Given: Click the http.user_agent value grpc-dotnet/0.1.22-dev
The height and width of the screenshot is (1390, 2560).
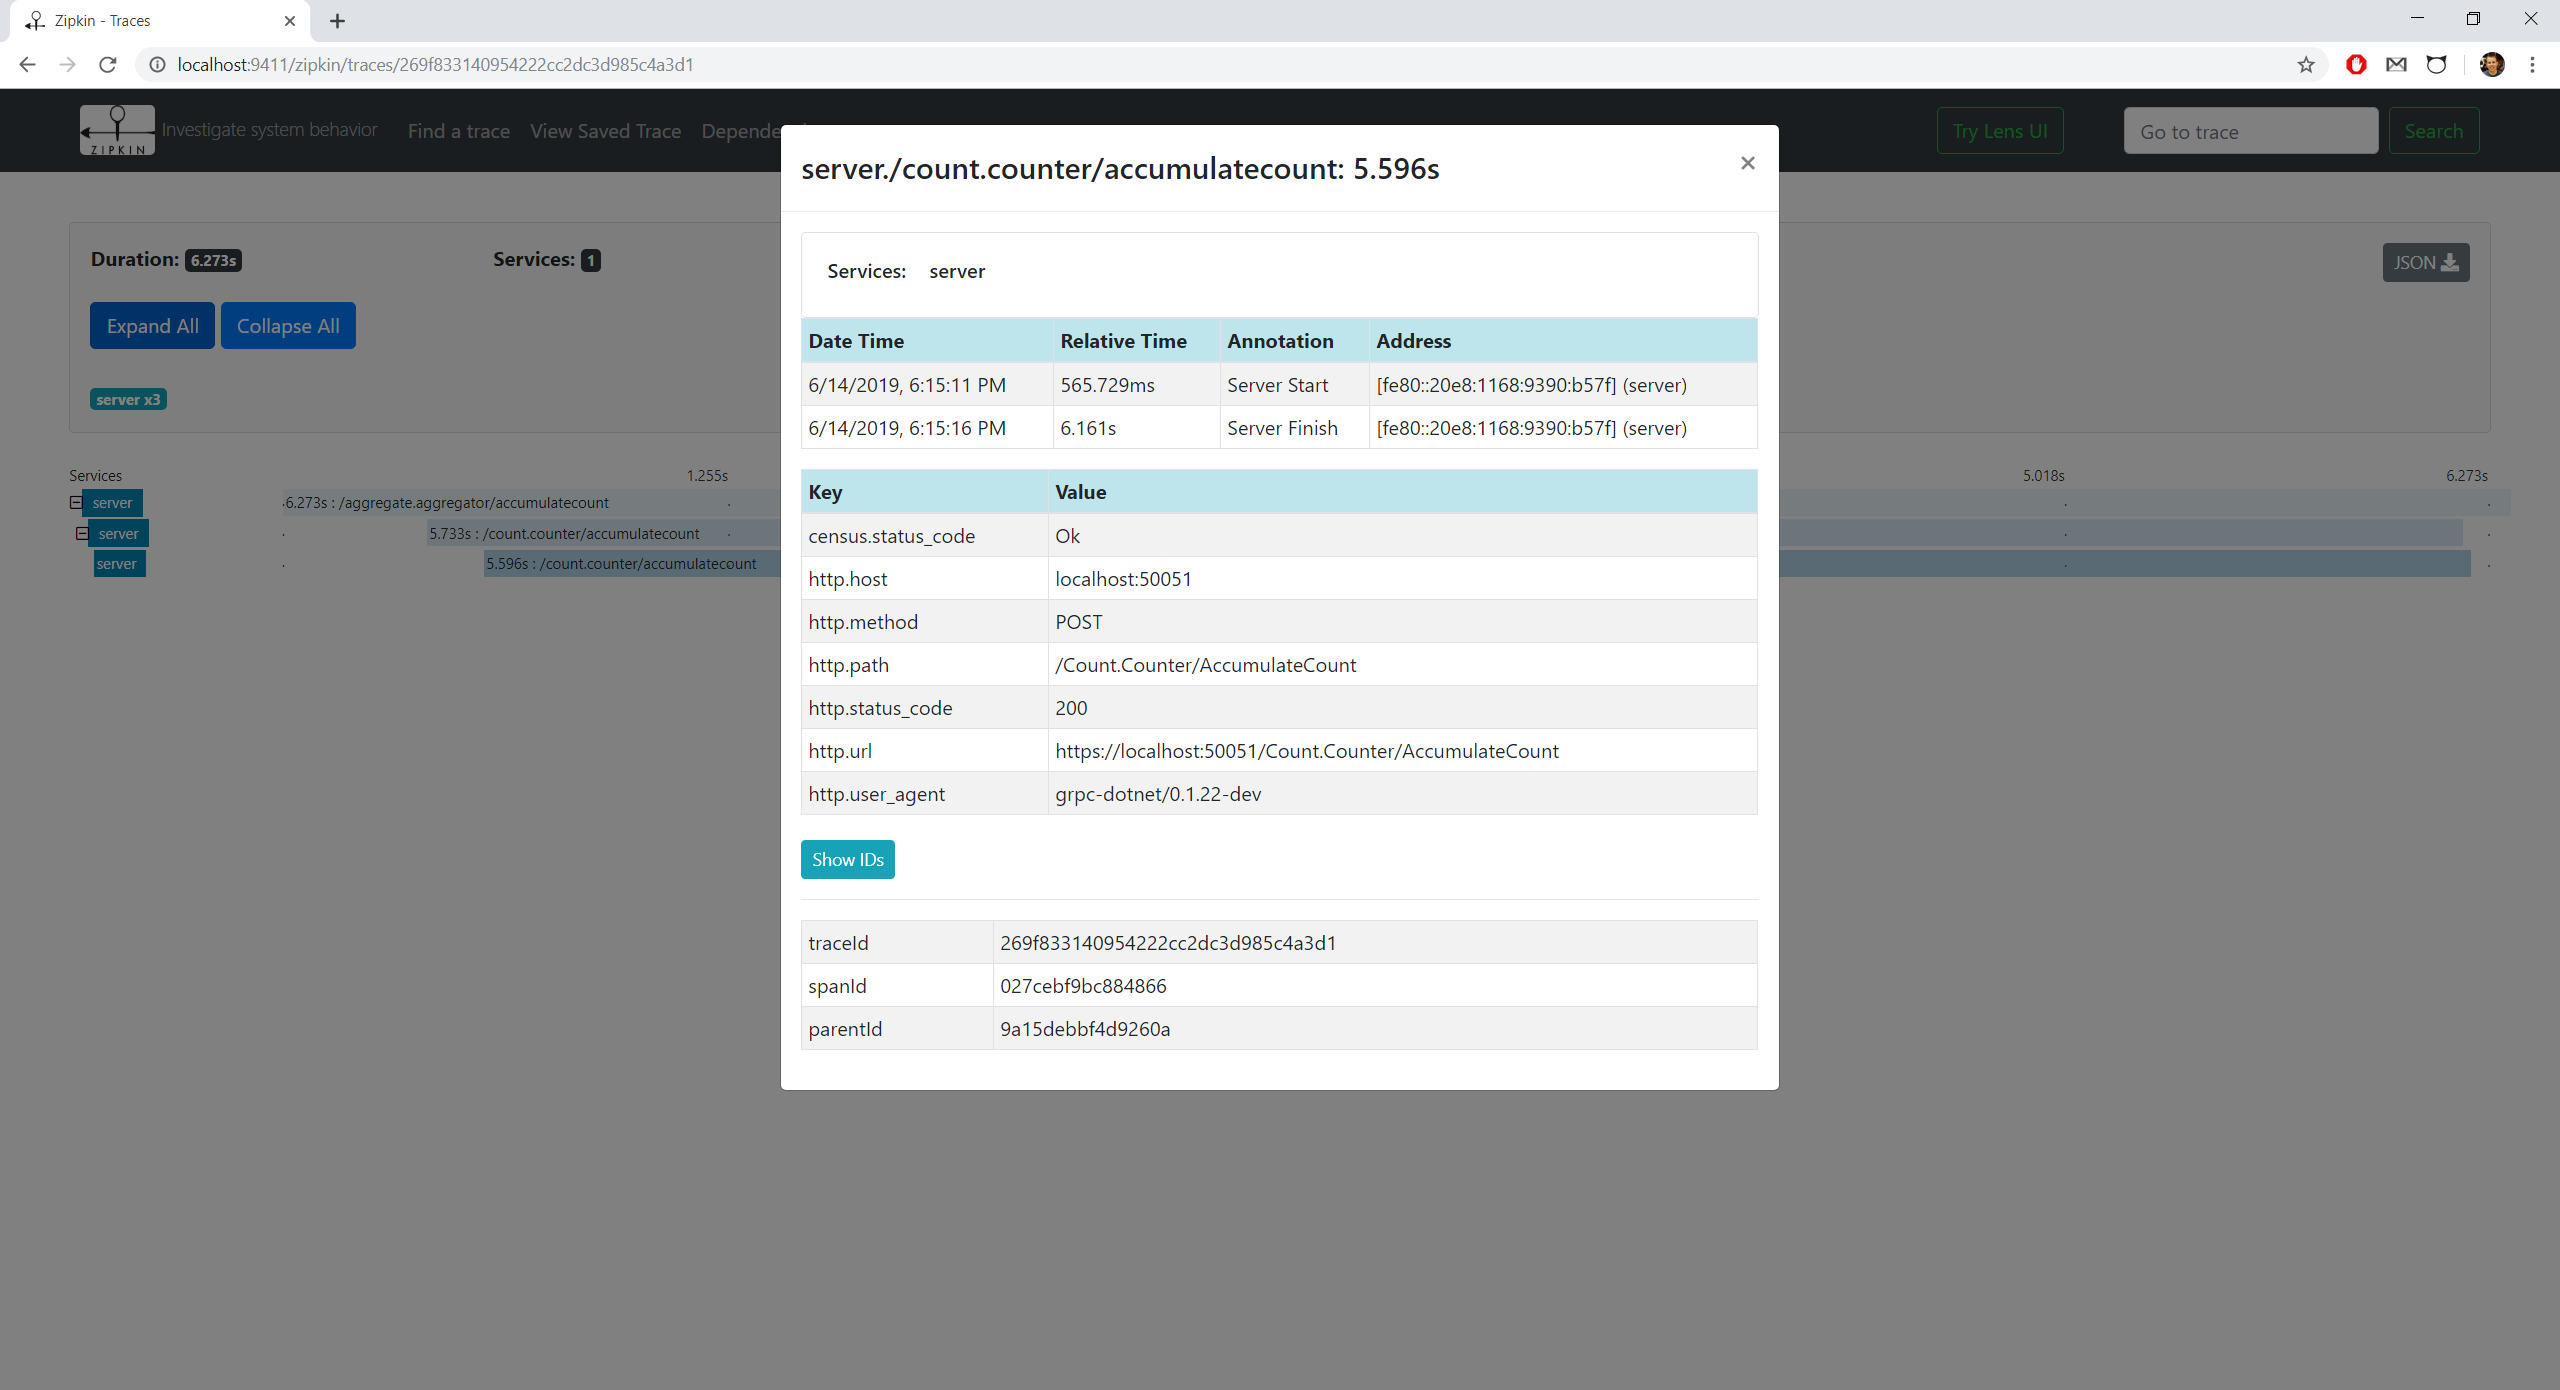Looking at the screenshot, I should 1158,794.
